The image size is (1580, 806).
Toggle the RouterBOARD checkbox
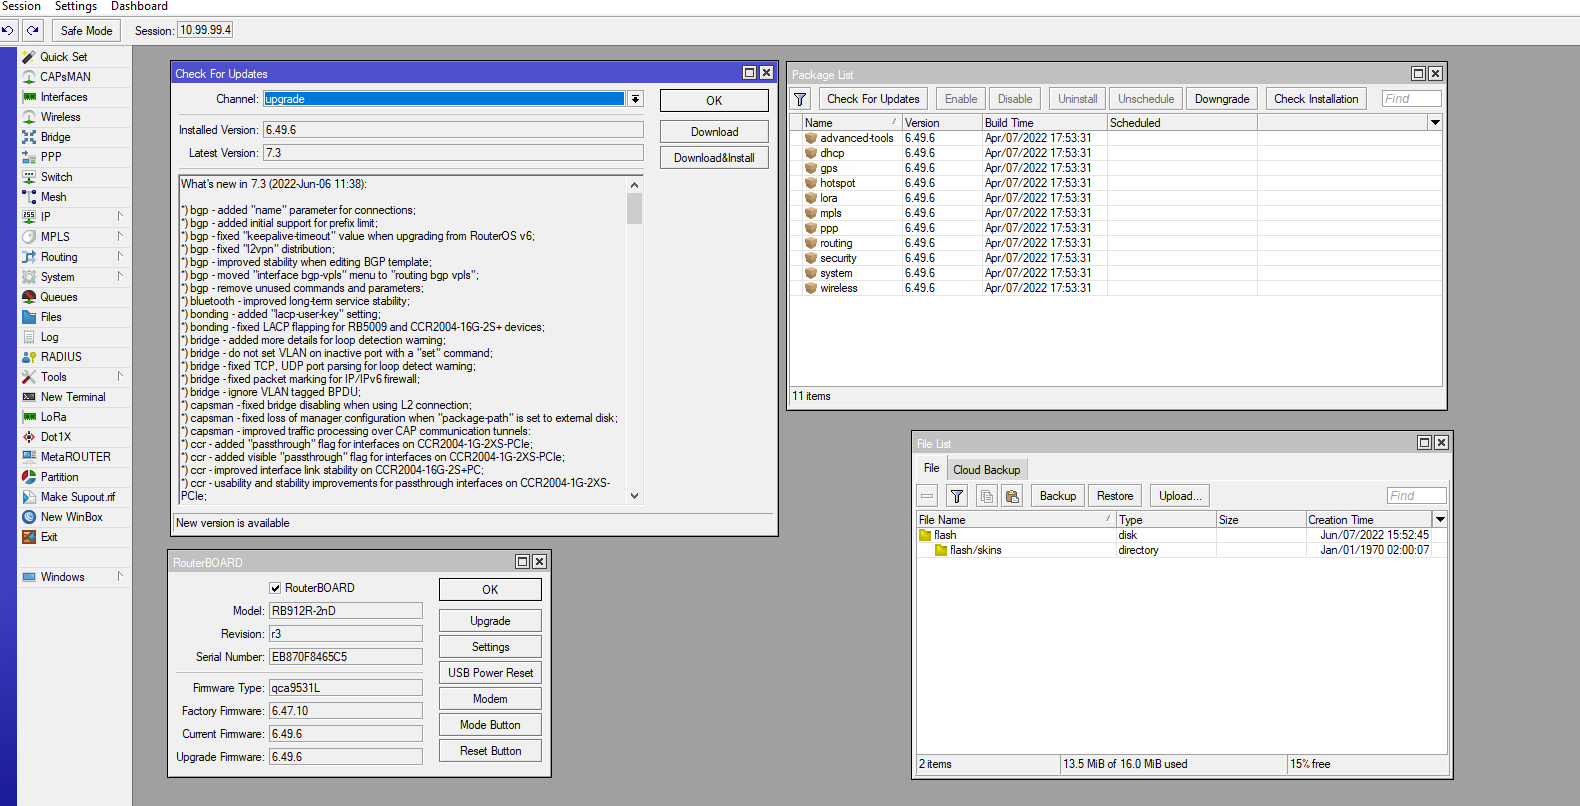point(275,588)
